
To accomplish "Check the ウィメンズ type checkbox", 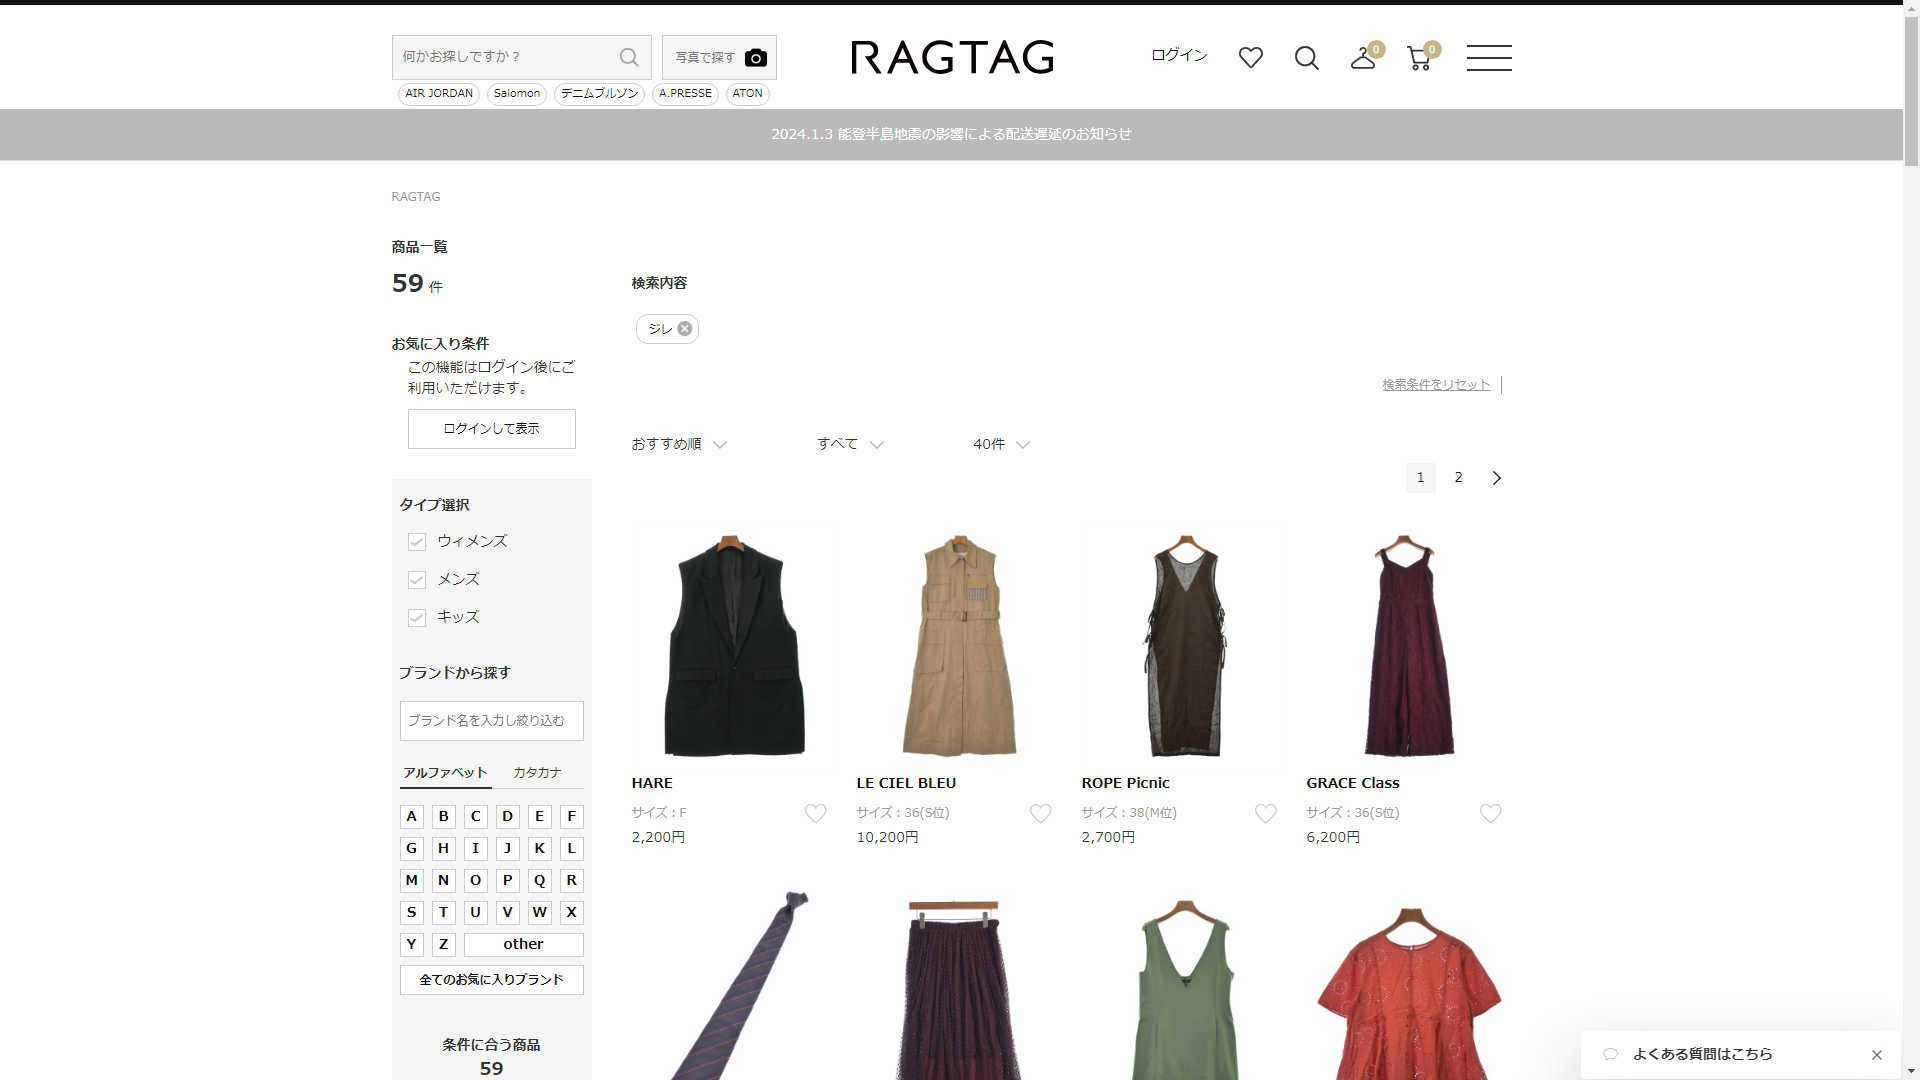I will 417,542.
